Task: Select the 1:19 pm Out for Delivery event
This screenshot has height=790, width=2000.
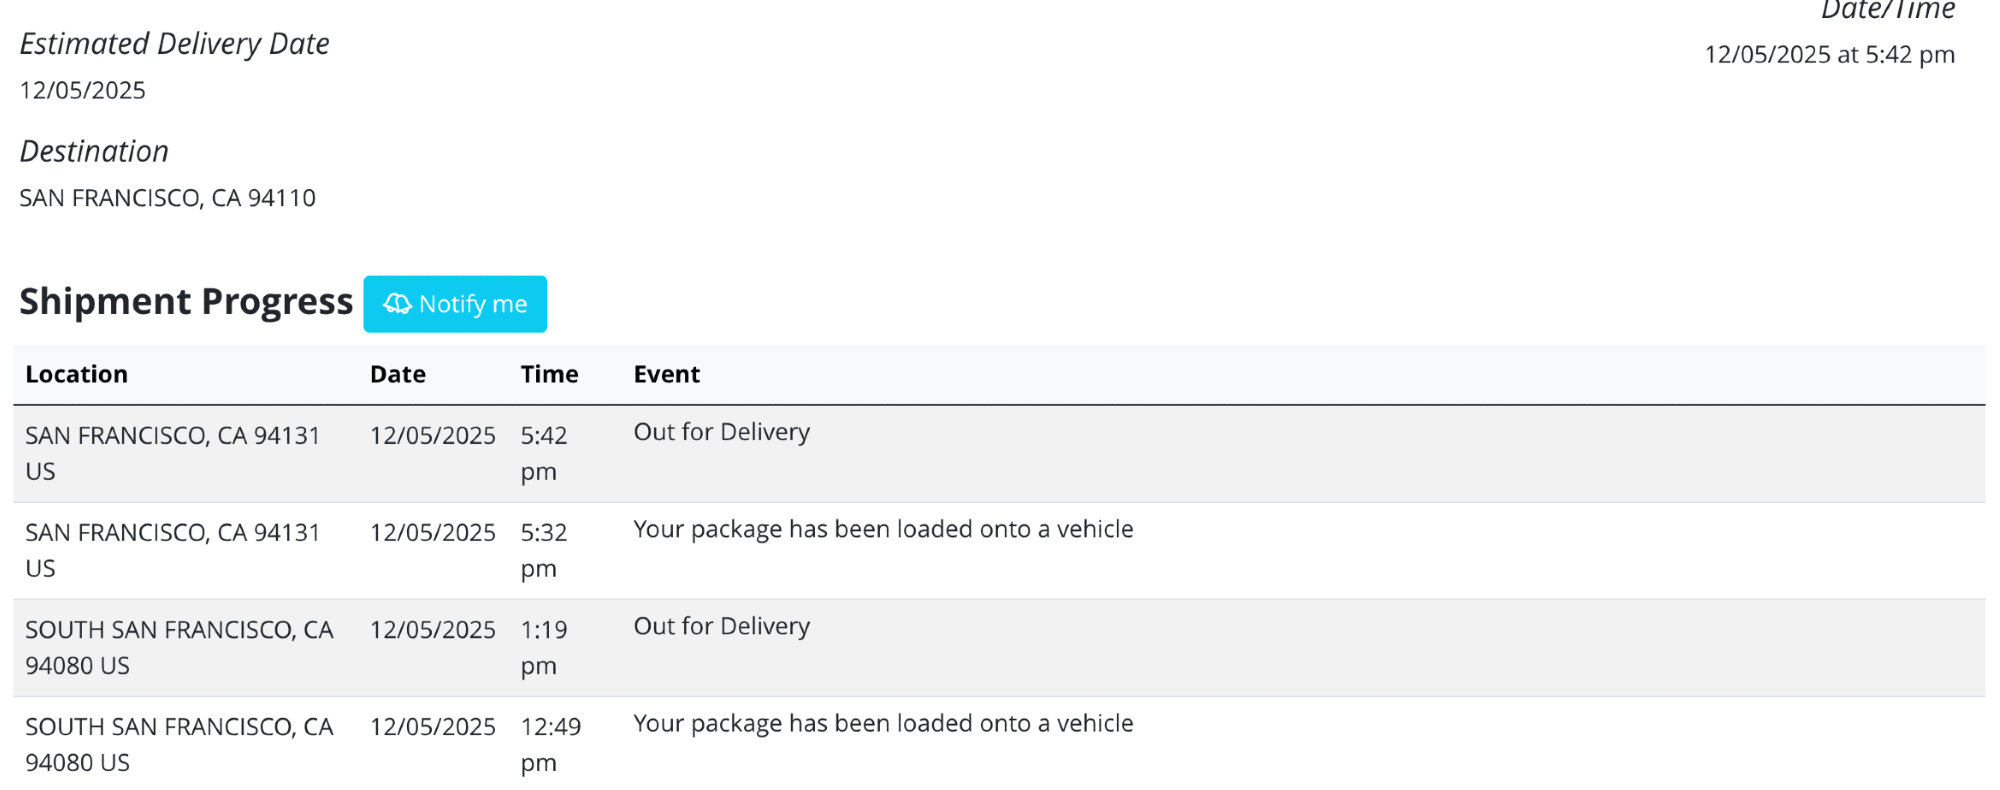Action: pyautogui.click(x=722, y=626)
